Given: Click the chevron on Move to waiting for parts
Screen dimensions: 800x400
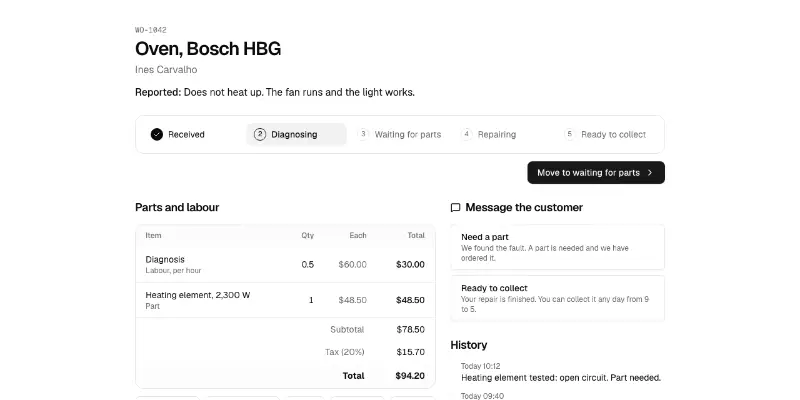Looking at the screenshot, I should [x=650, y=173].
